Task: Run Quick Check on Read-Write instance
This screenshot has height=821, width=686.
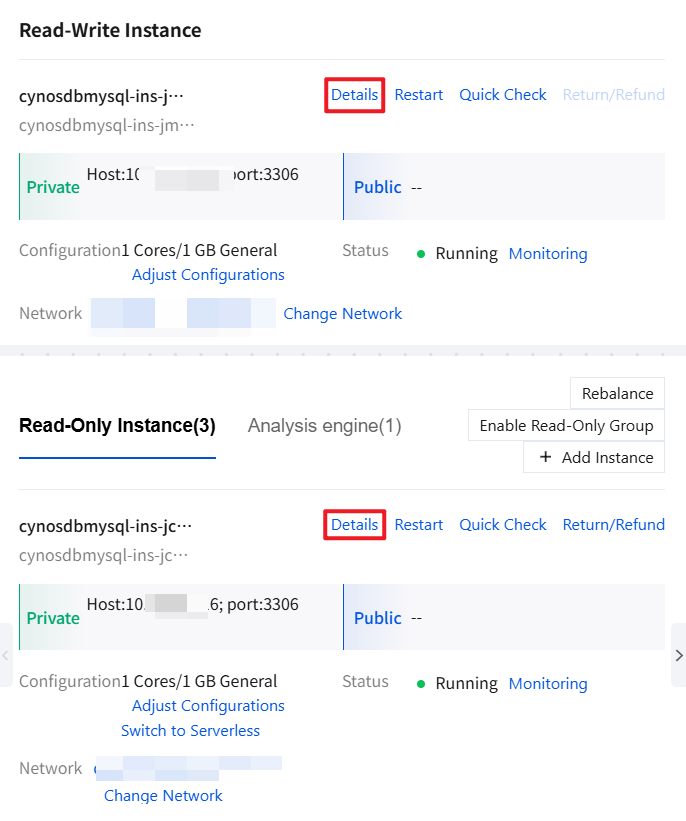Action: (503, 95)
